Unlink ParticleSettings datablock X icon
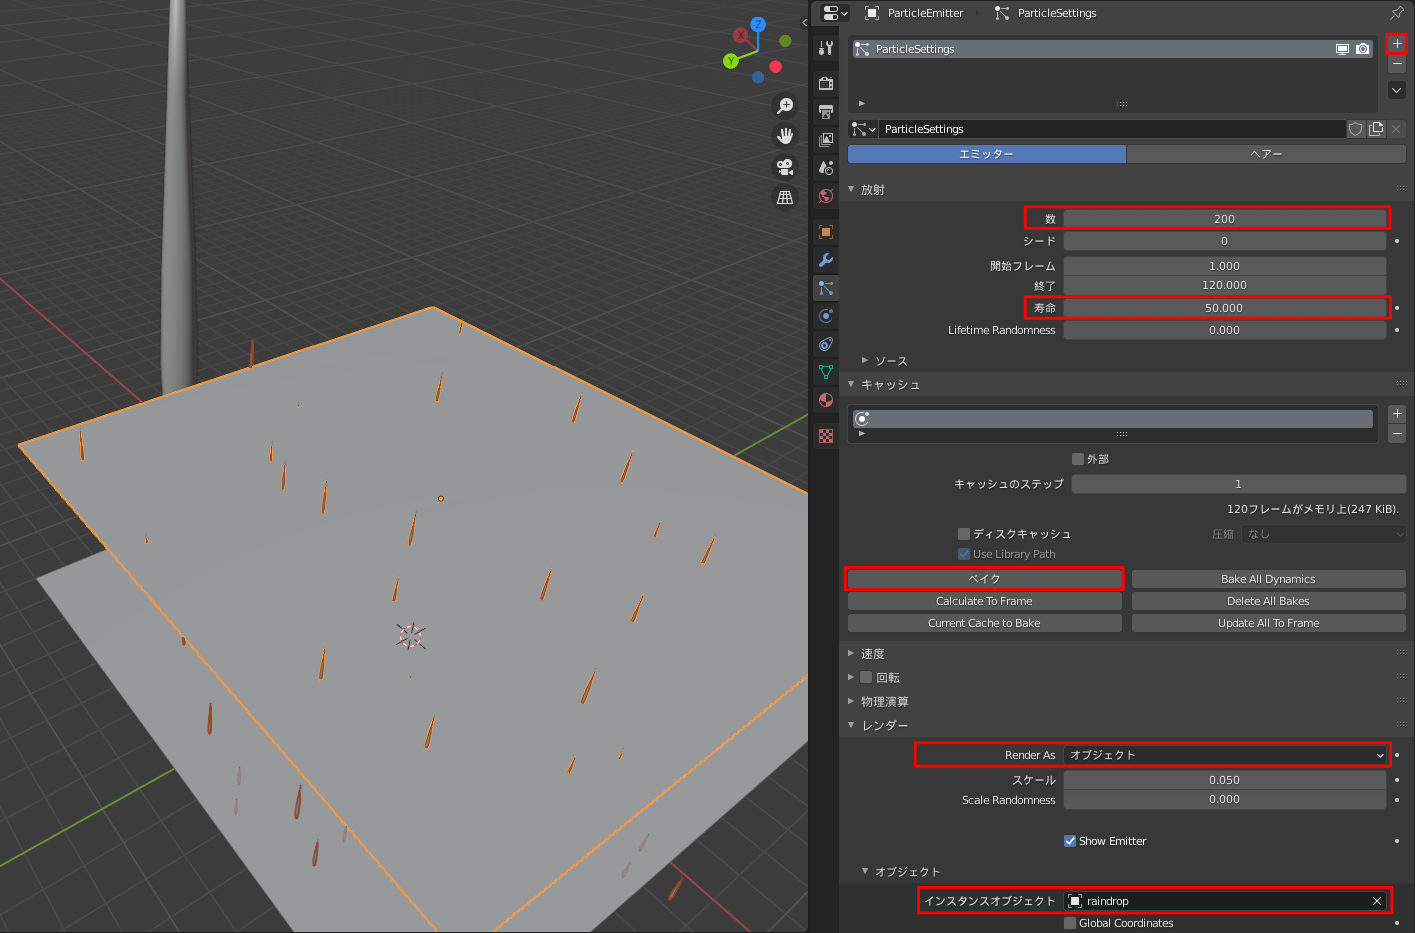This screenshot has width=1415, height=933. click(1396, 129)
